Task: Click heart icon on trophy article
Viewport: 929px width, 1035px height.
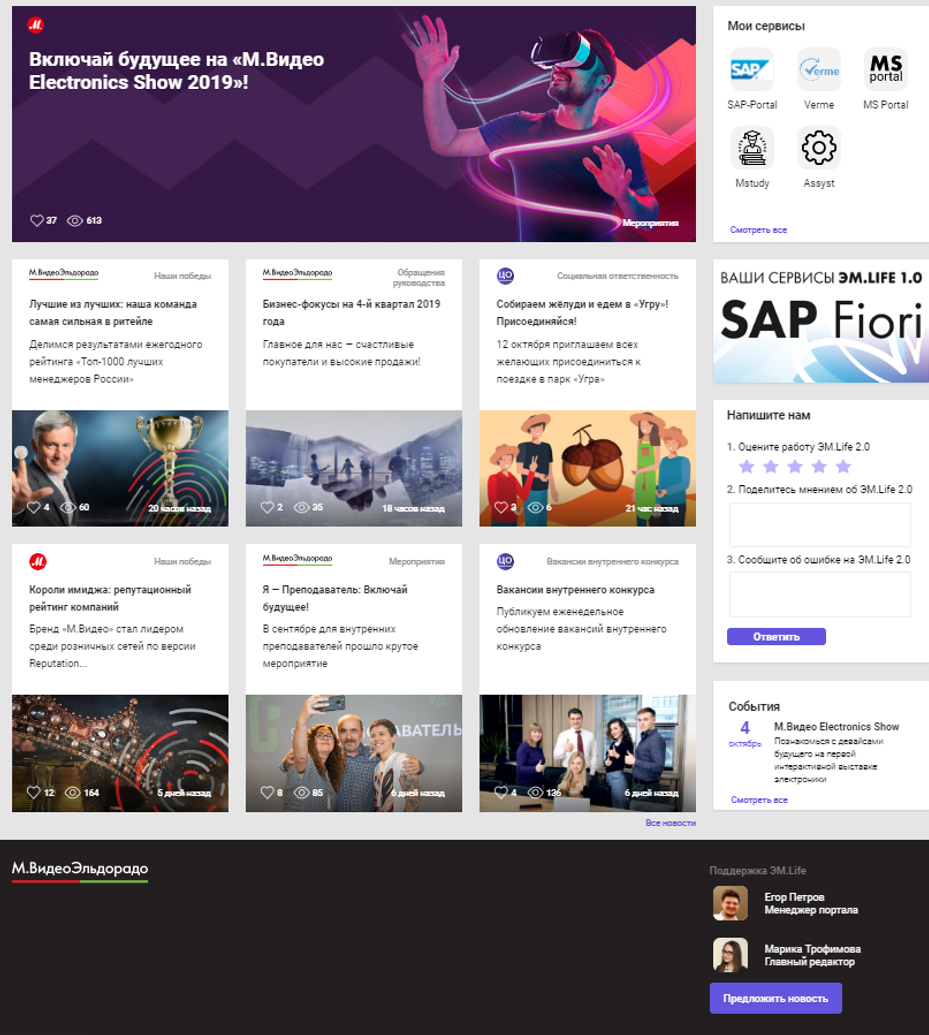Action: click(x=33, y=507)
